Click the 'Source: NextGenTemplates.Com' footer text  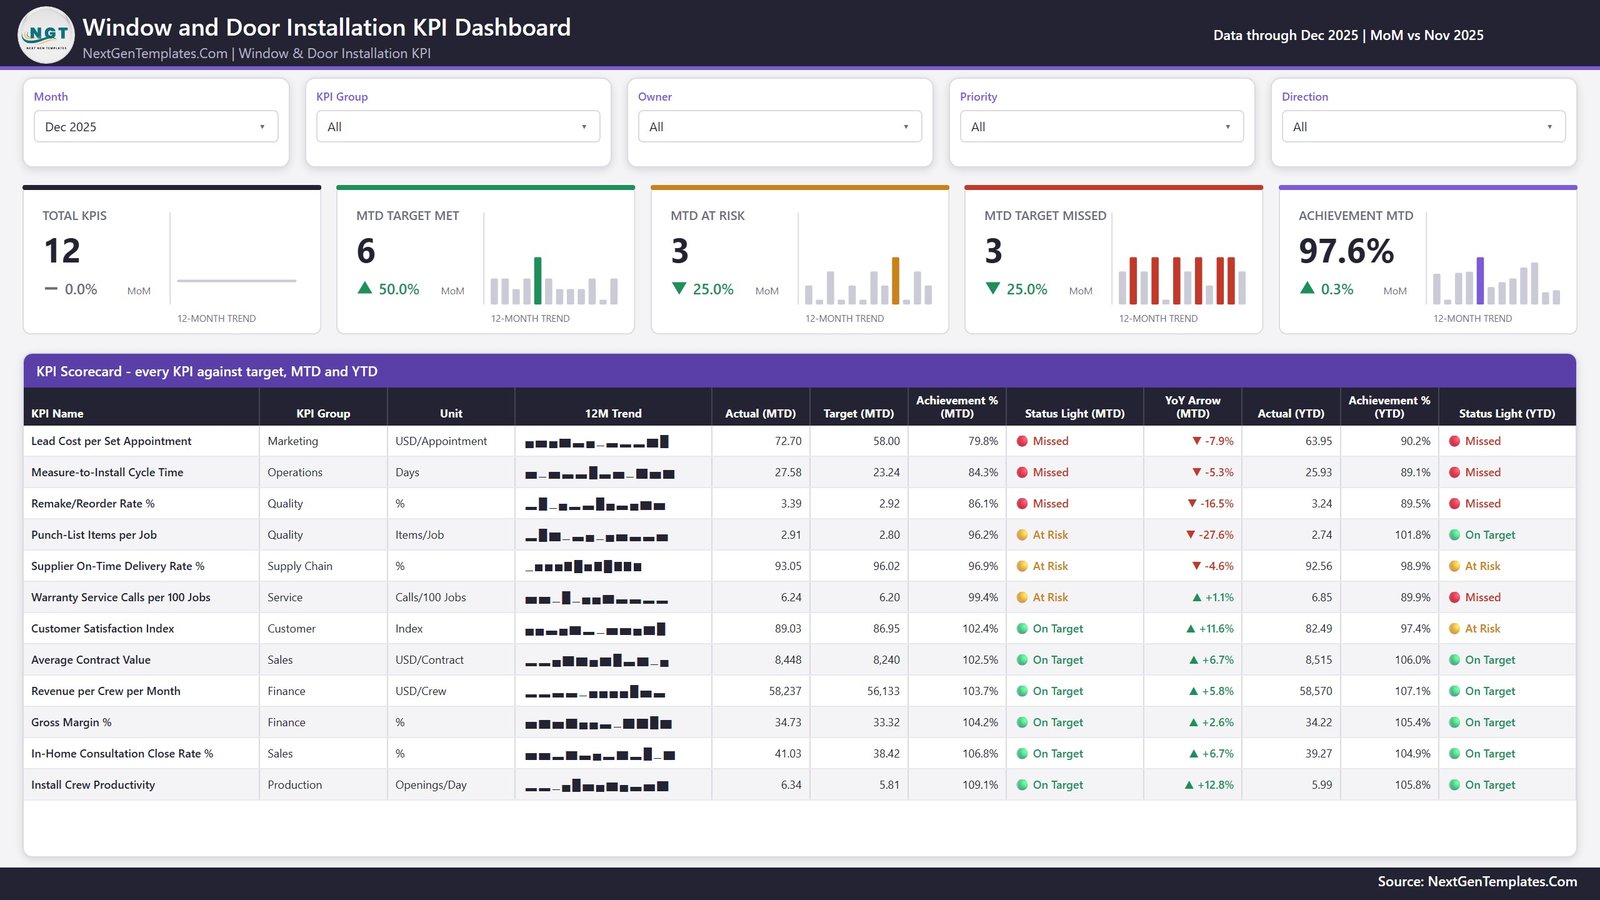pyautogui.click(x=1477, y=882)
